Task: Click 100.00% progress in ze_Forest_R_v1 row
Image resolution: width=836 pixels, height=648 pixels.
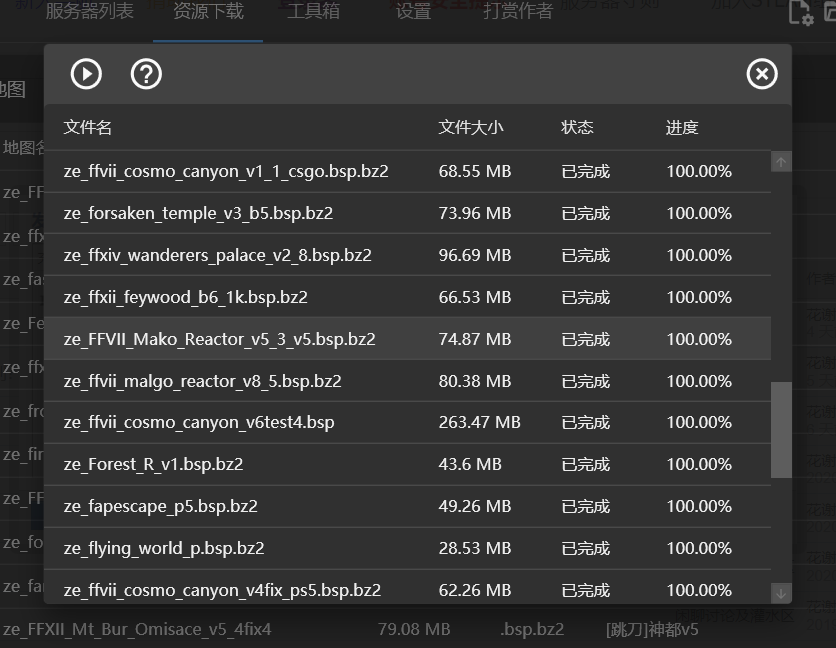Action: click(699, 465)
